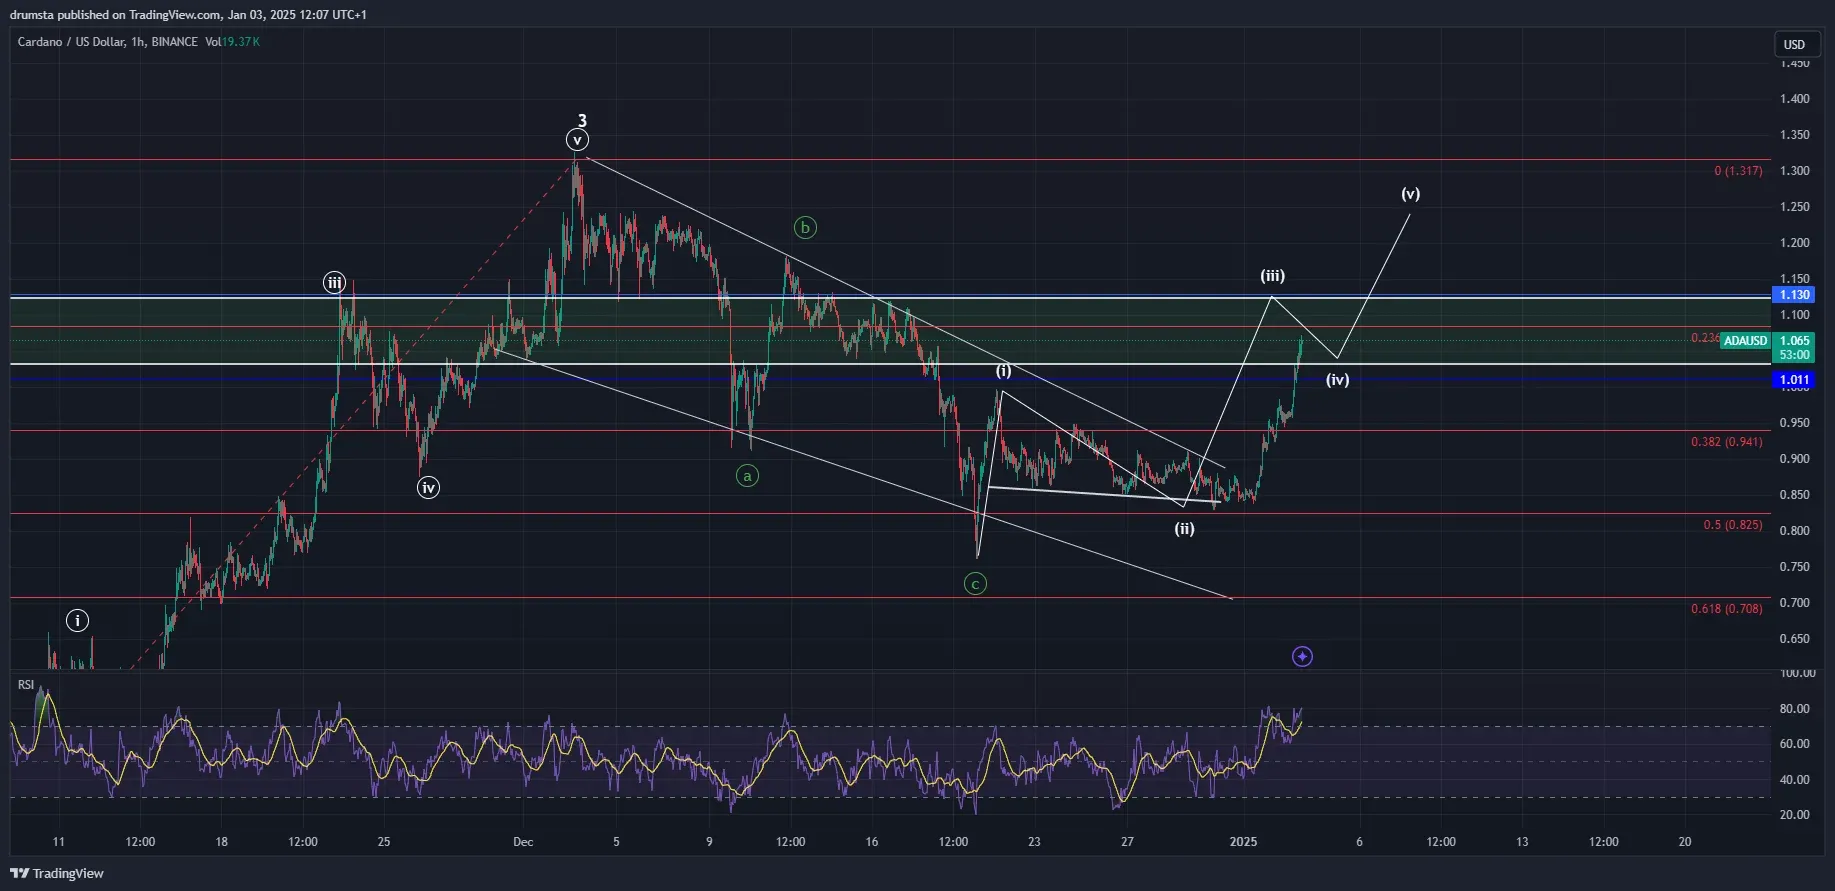Click the 20.00 value on the RSI scale
1835x891 pixels.
(x=1795, y=815)
